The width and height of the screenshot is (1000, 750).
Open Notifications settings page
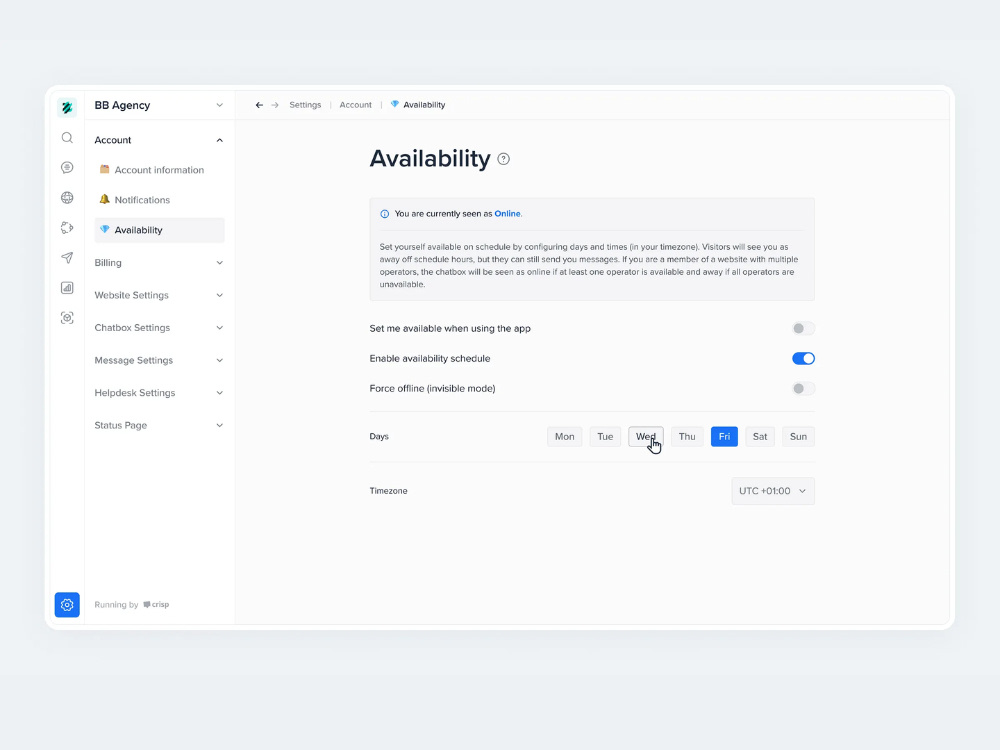[159, 200]
